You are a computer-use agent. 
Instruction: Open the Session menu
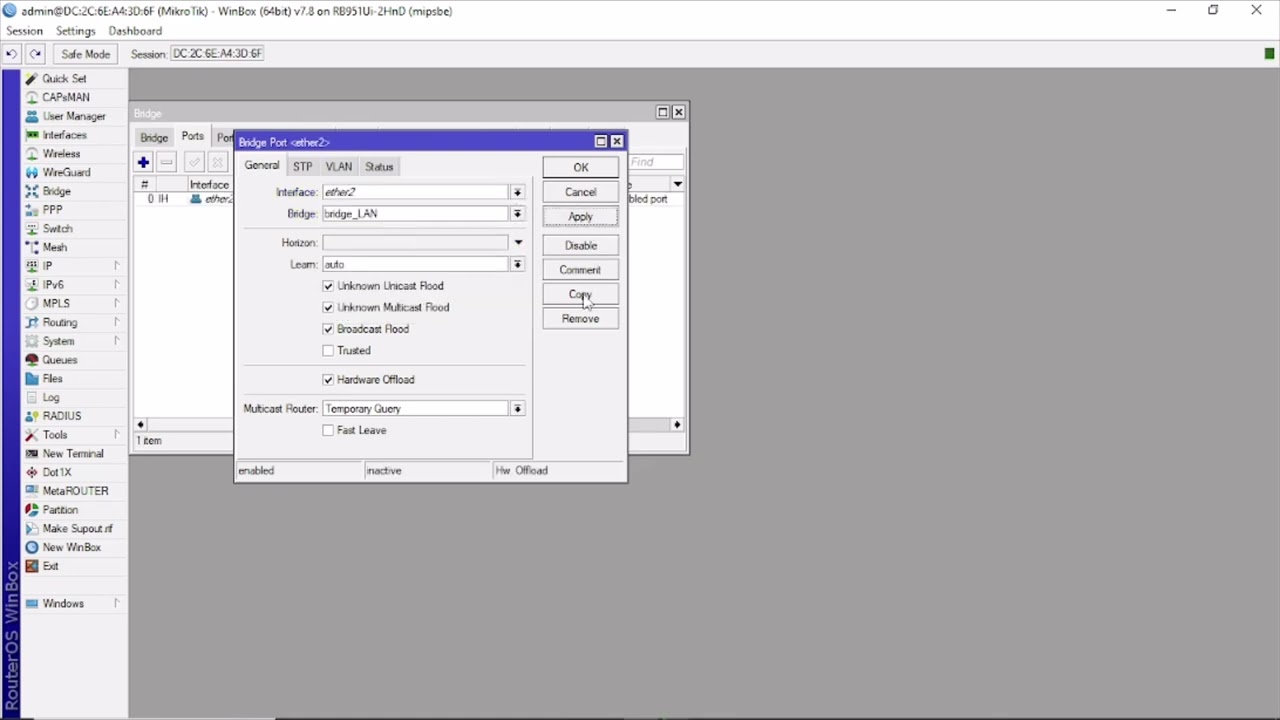[24, 31]
